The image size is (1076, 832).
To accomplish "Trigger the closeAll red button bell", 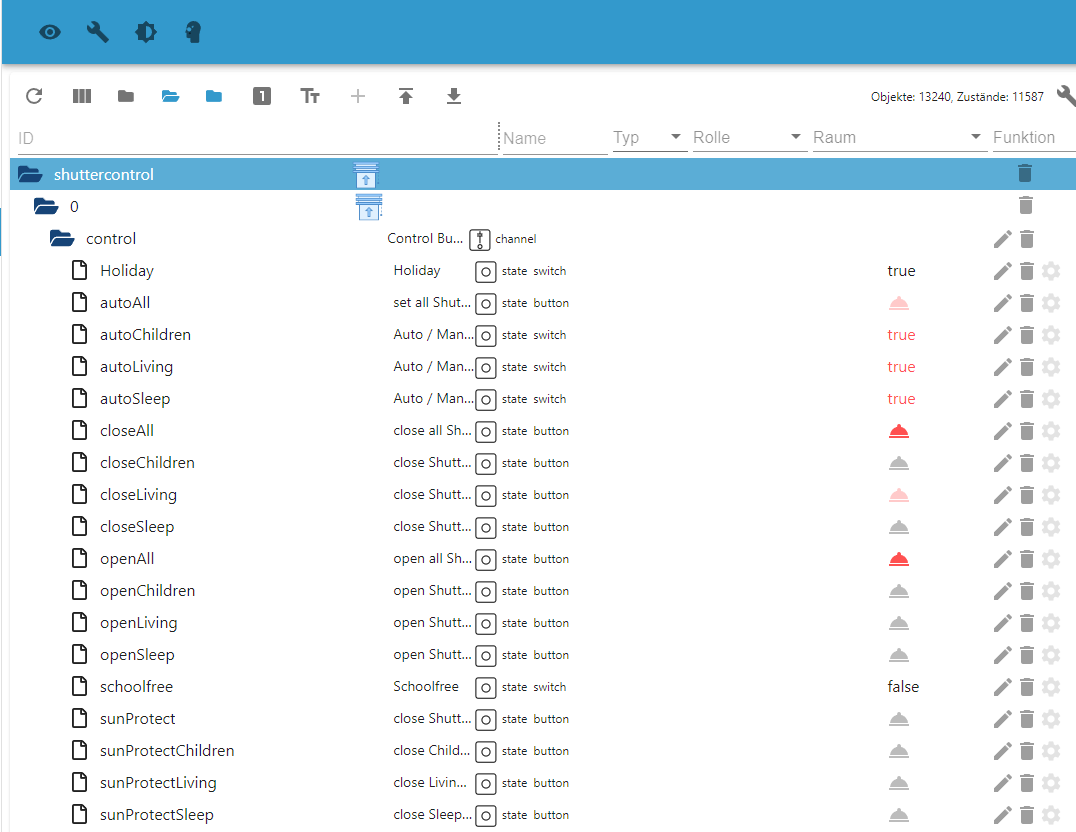I will [x=899, y=432].
